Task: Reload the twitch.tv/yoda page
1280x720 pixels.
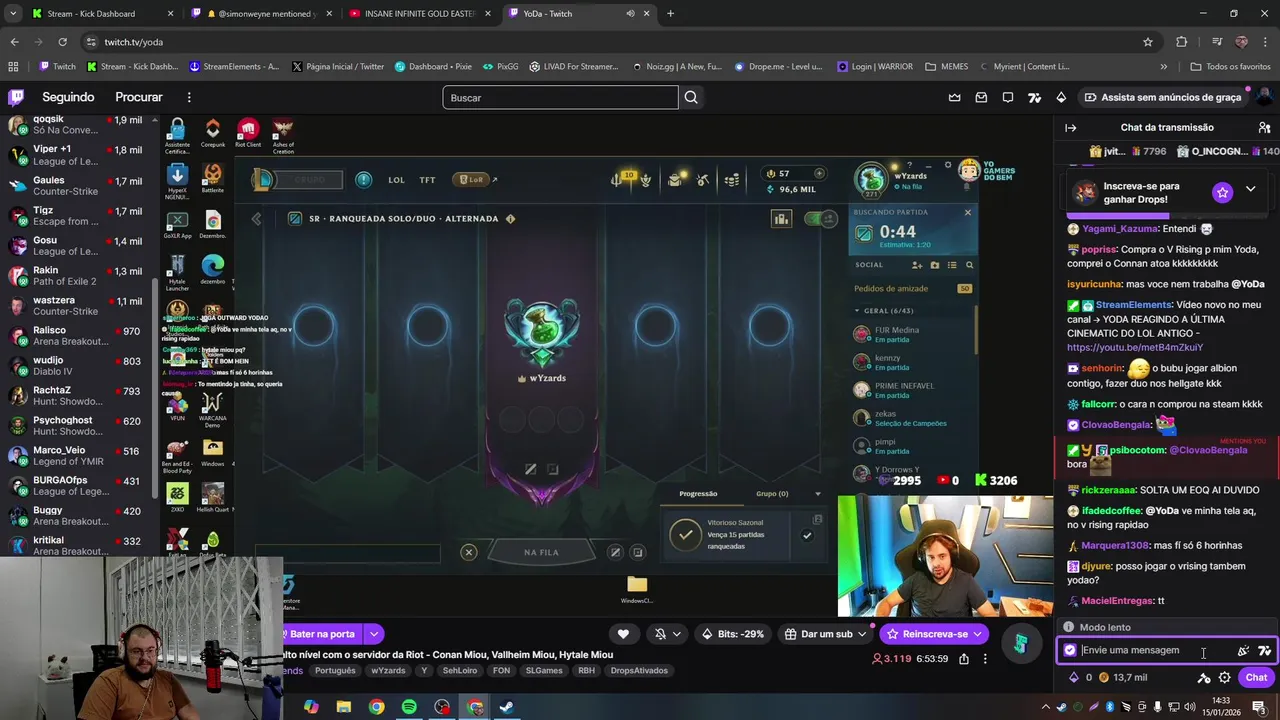Action: click(x=62, y=42)
